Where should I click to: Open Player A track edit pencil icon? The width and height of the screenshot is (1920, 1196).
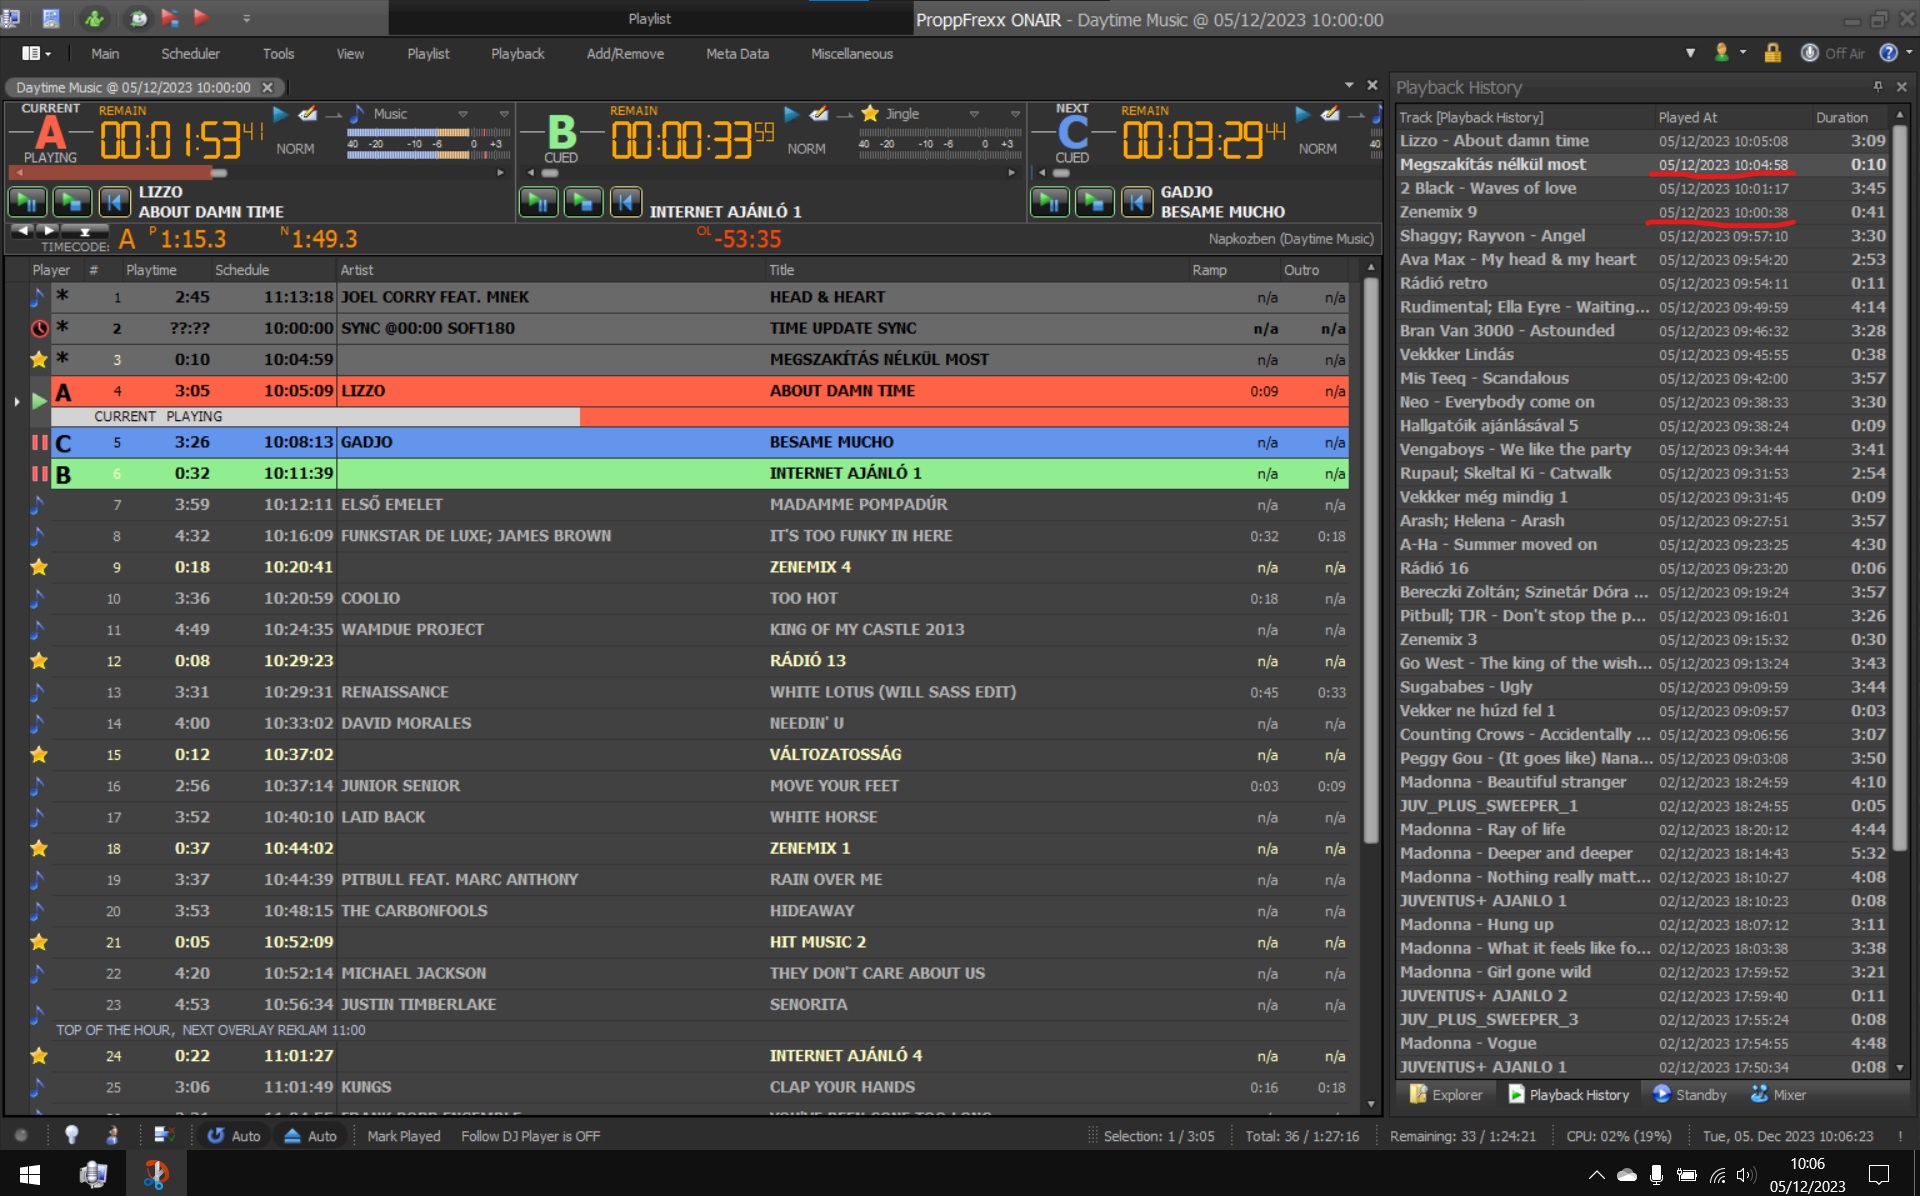click(x=309, y=114)
